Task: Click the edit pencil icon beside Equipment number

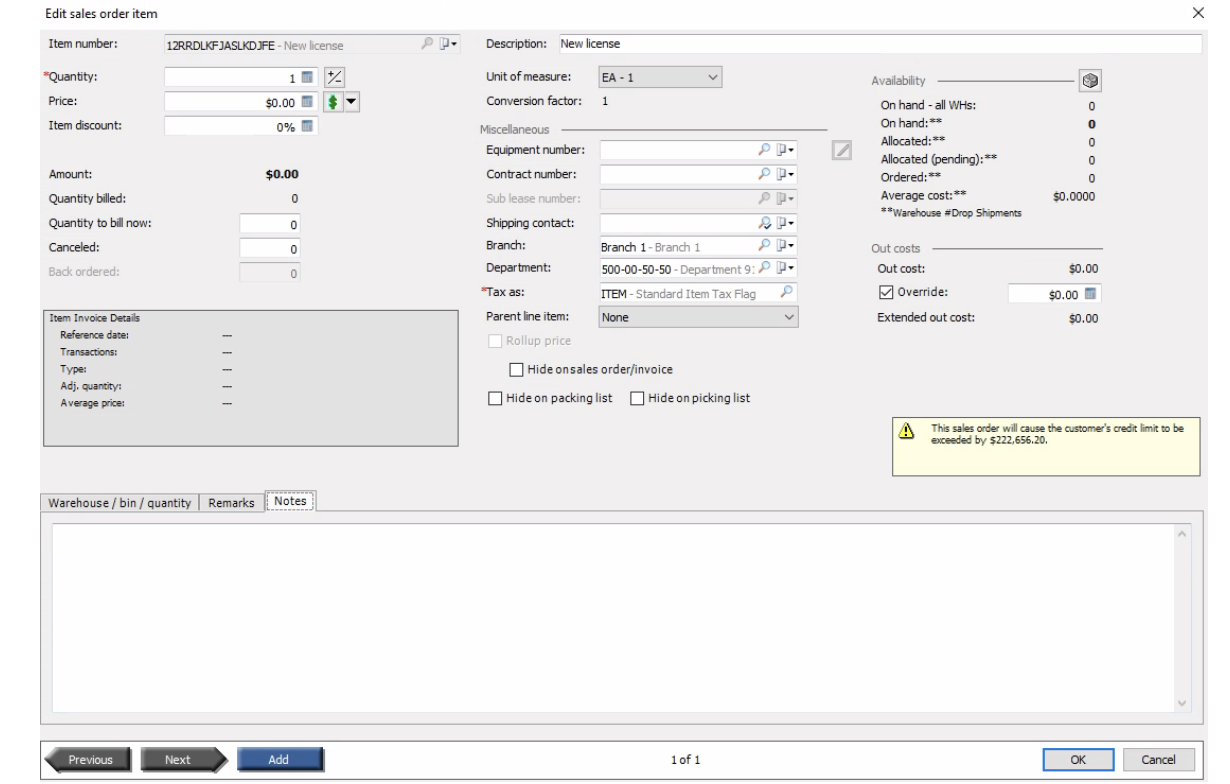Action: [842, 151]
